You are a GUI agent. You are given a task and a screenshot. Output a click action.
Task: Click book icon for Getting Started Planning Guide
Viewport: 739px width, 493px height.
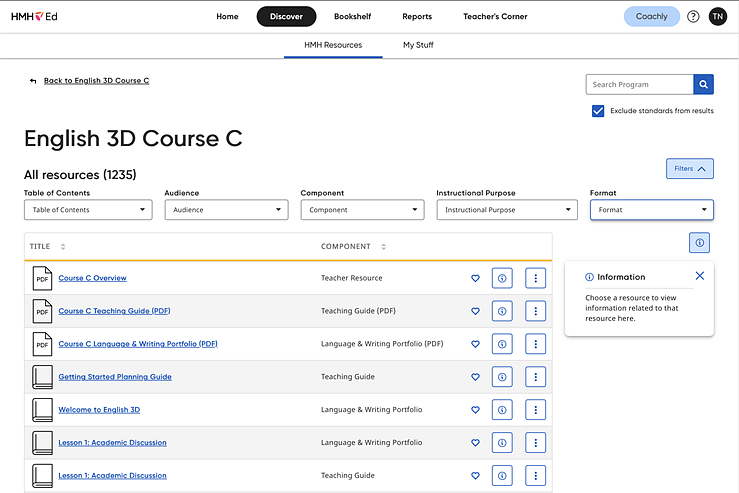[42, 377]
